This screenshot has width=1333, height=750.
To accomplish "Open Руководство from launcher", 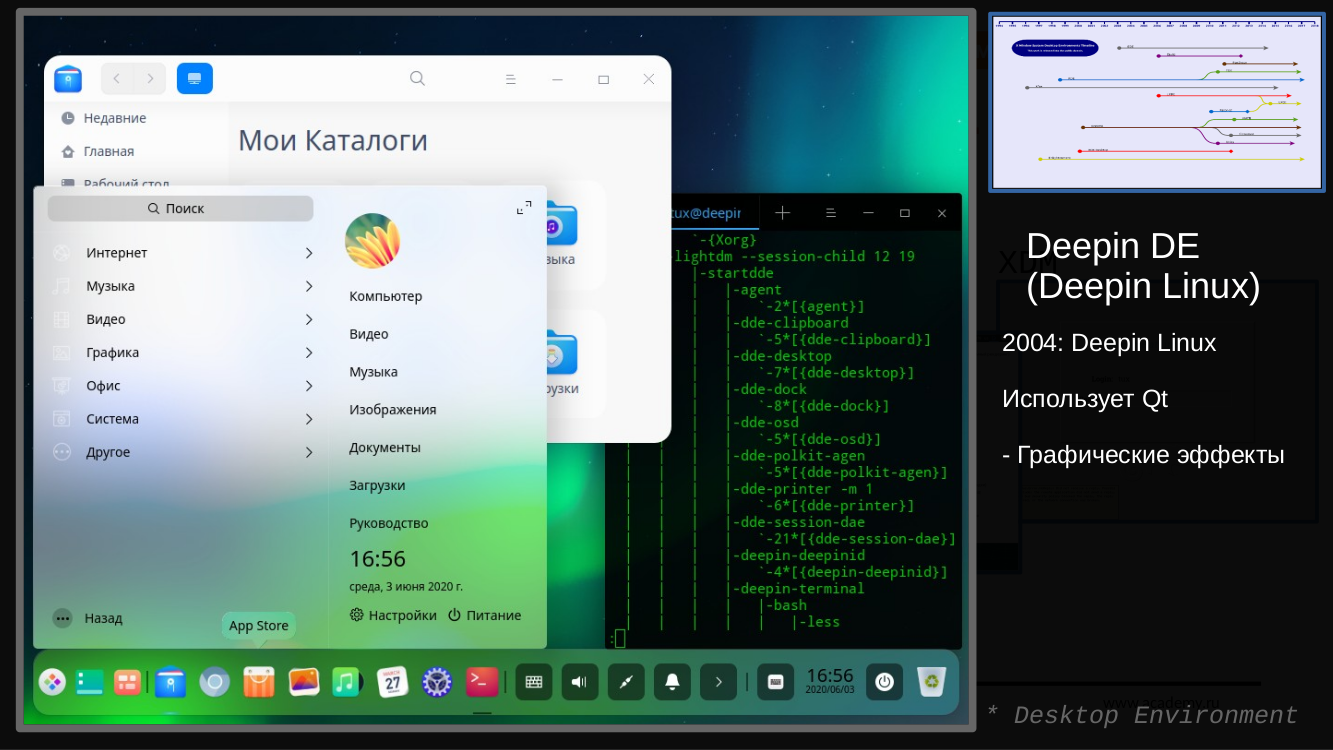I will (x=389, y=523).
